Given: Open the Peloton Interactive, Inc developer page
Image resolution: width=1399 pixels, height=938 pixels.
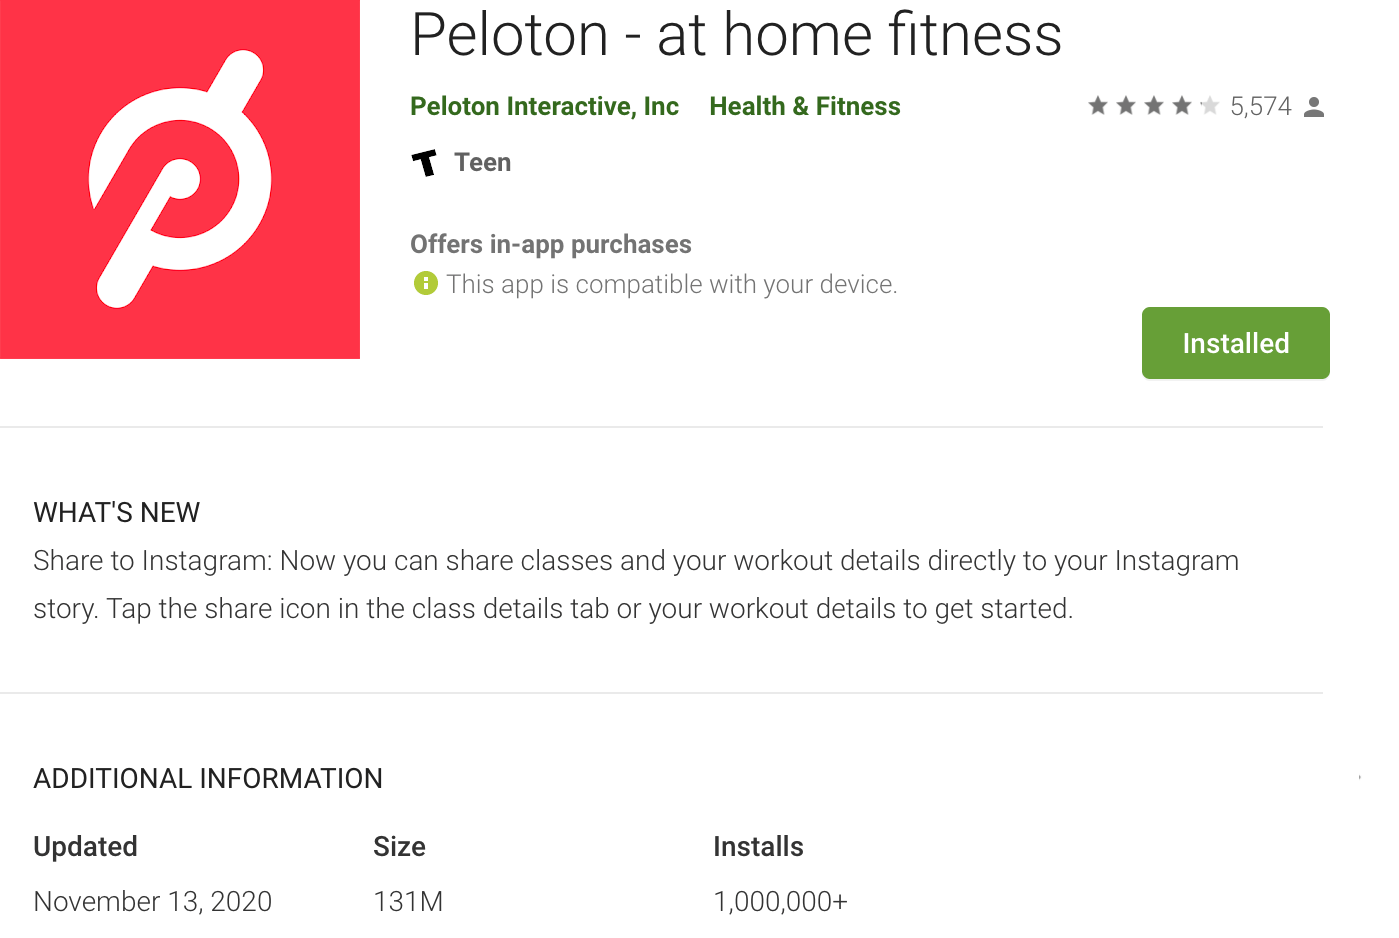Looking at the screenshot, I should (544, 107).
